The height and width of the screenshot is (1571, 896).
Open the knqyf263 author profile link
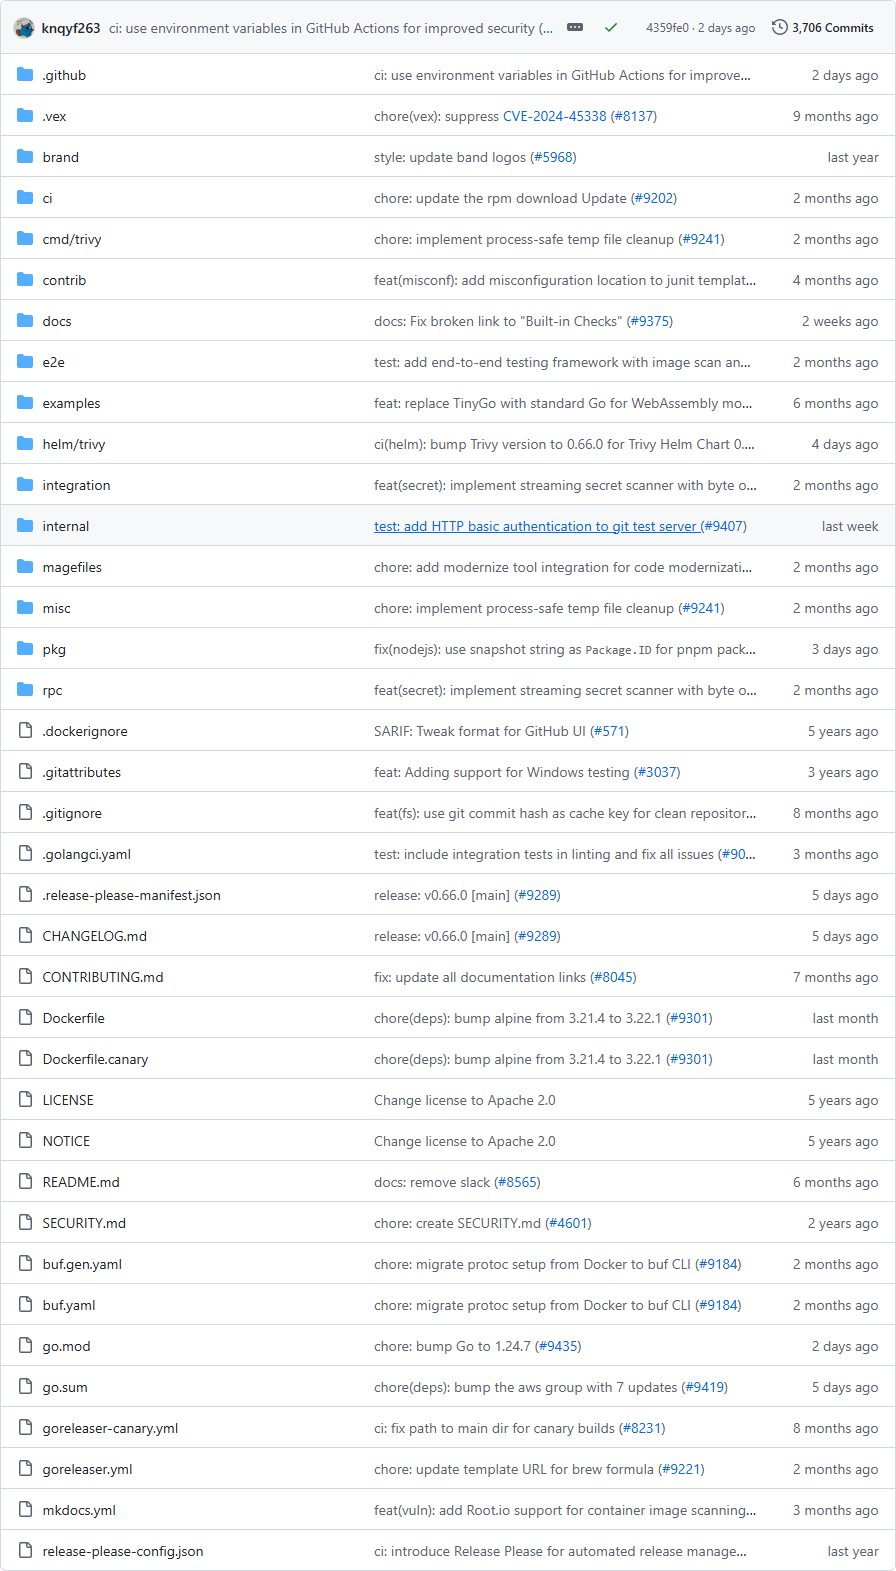pos(71,28)
